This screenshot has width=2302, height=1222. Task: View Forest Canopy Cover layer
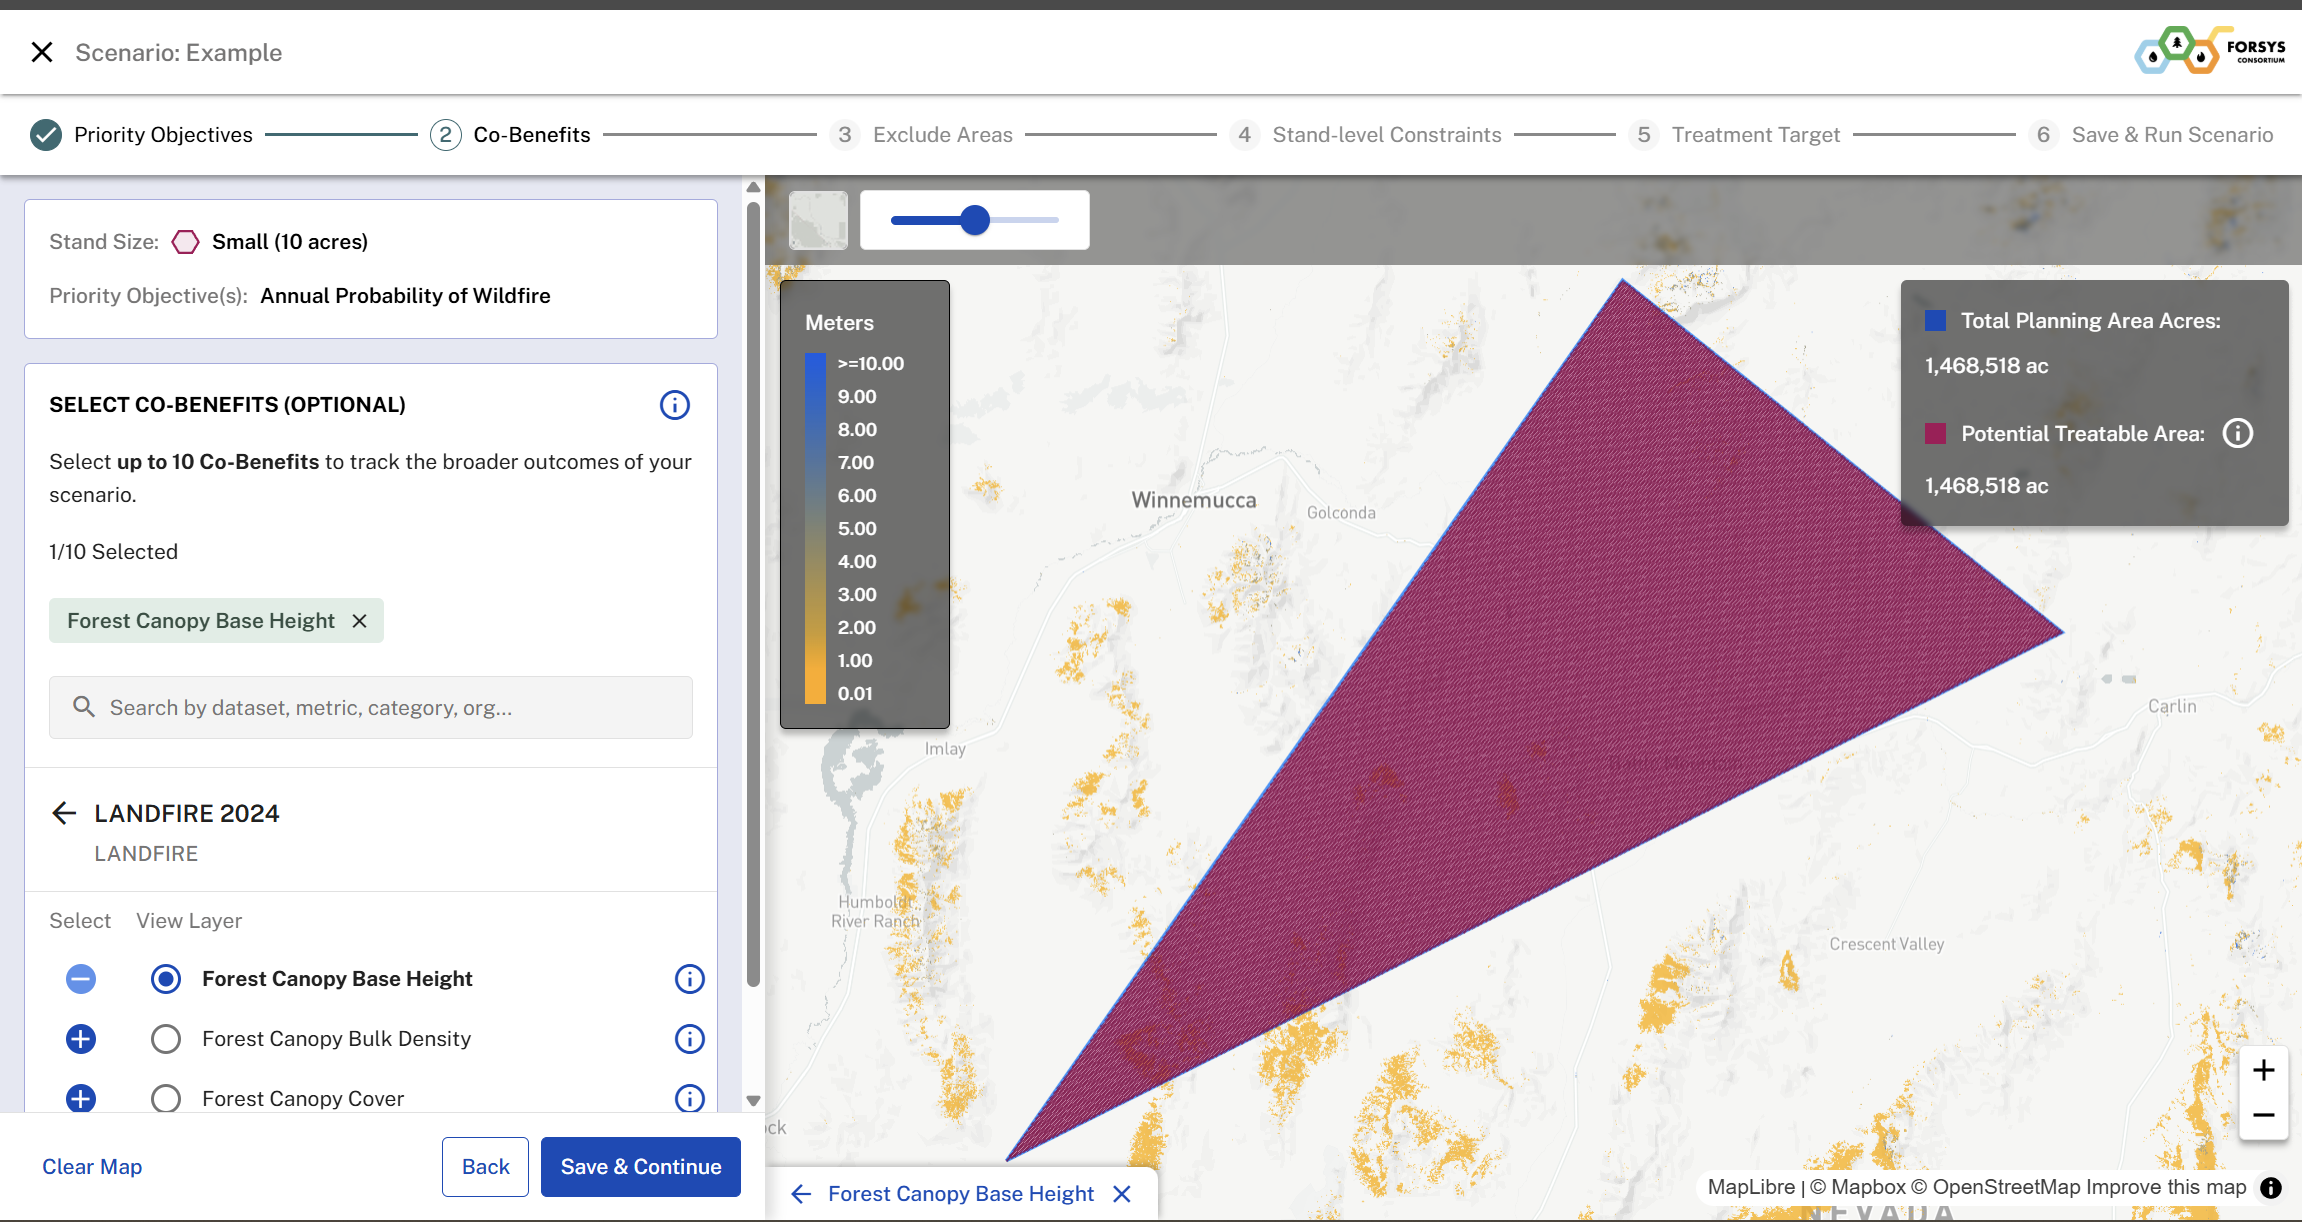pyautogui.click(x=166, y=1098)
